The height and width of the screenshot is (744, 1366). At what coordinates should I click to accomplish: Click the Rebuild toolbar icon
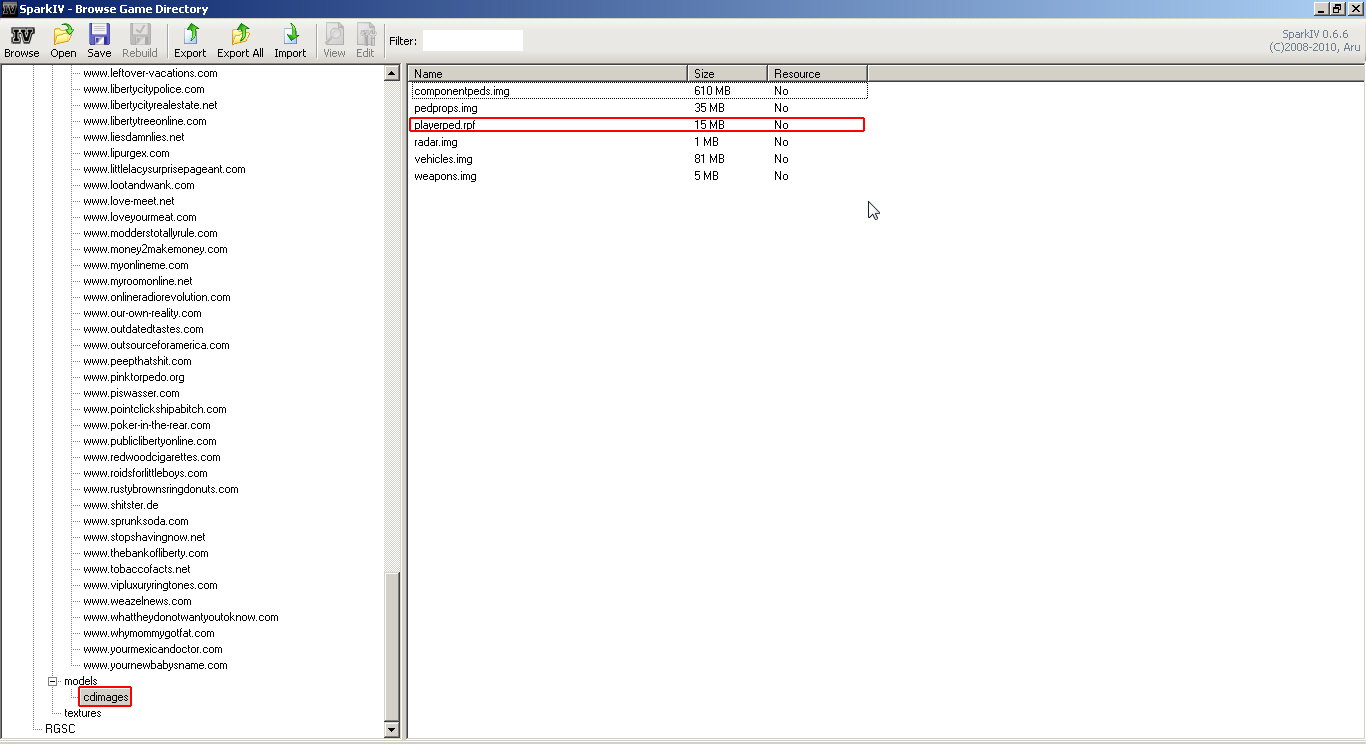pos(140,42)
